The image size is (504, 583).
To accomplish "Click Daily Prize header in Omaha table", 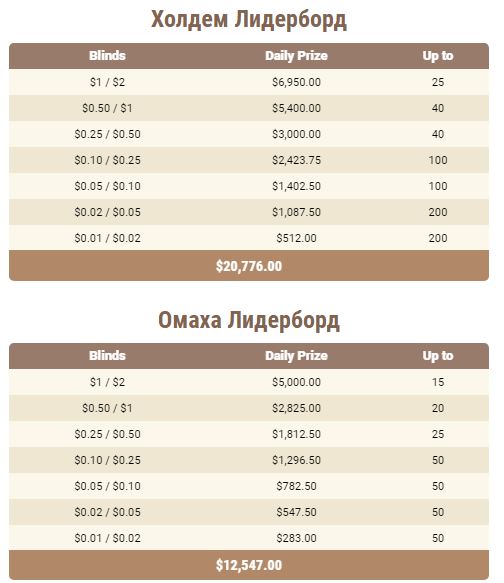I will 296,356.
